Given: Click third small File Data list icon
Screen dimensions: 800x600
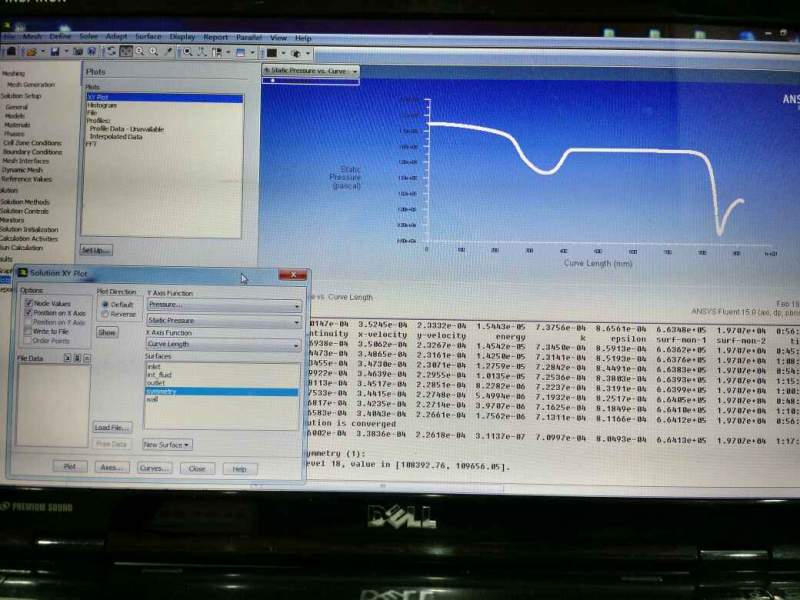Looking at the screenshot, I should pyautogui.click(x=87, y=358).
